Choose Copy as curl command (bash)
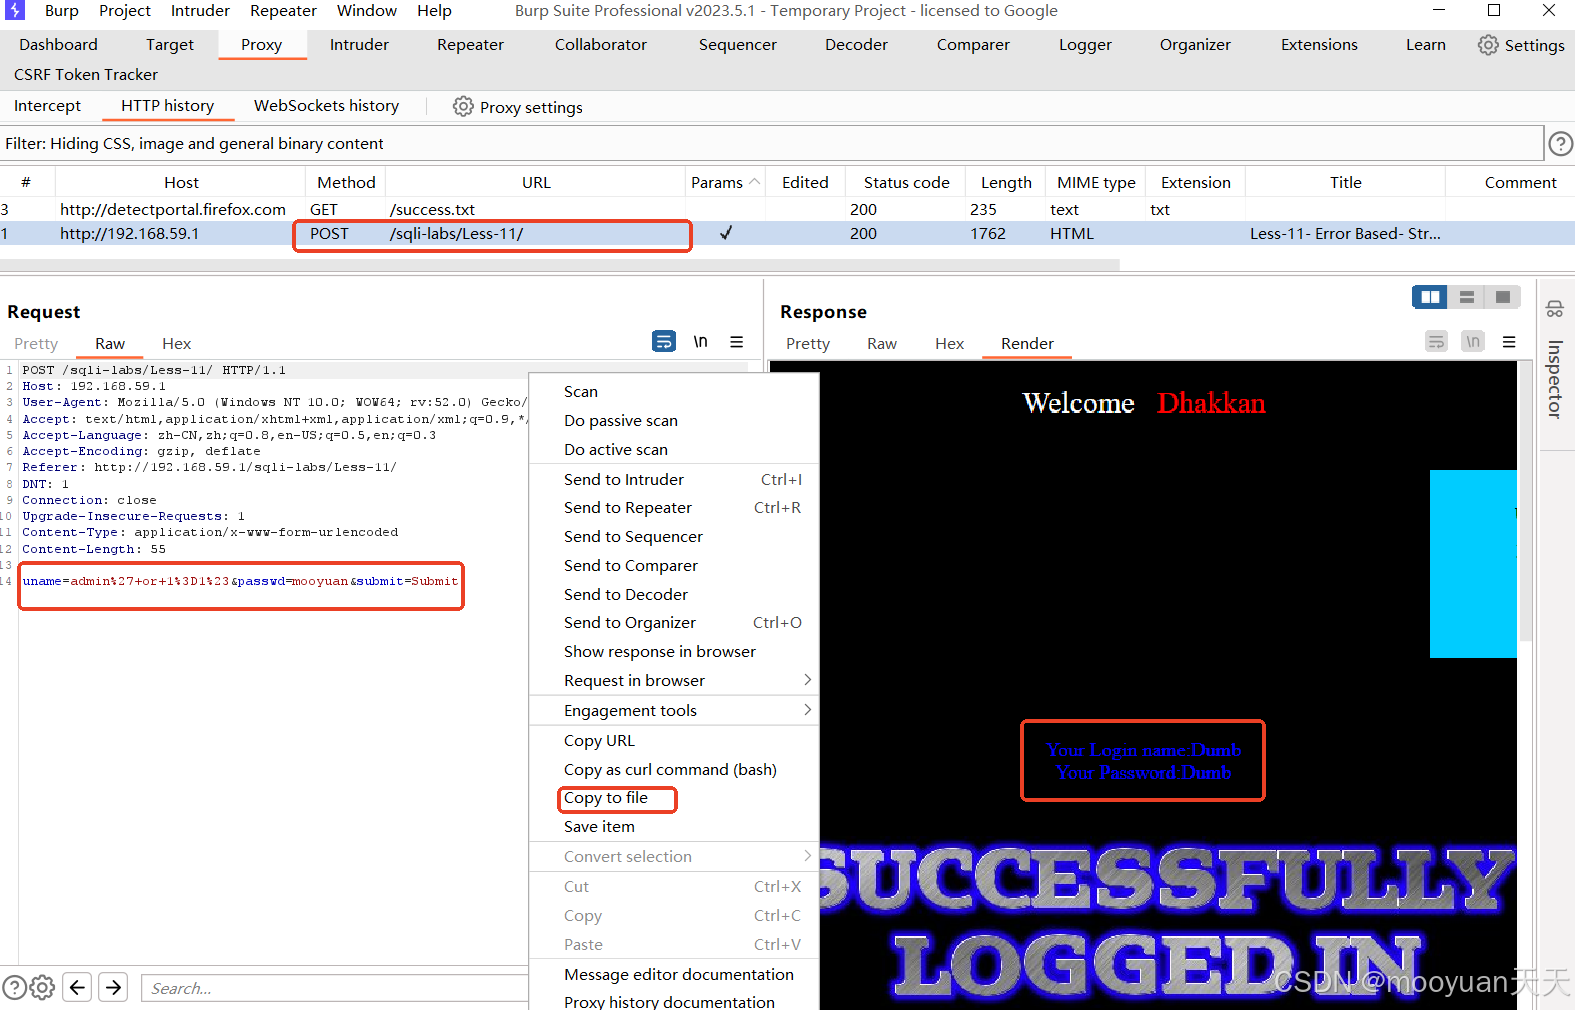 [674, 769]
